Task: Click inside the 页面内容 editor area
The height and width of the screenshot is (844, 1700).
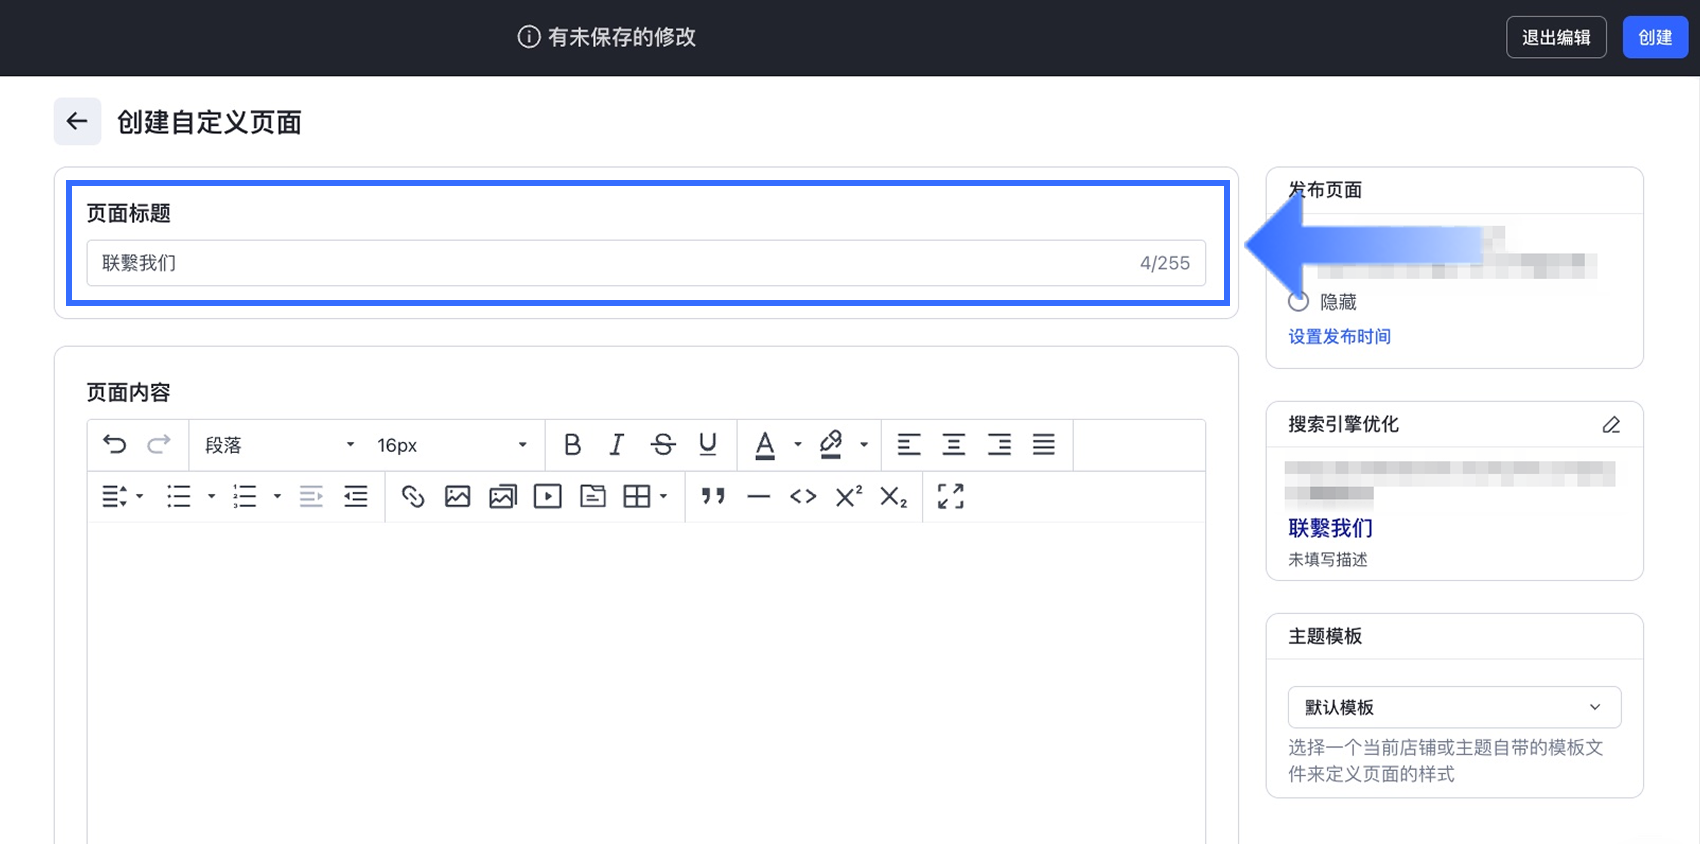Action: [x=646, y=683]
